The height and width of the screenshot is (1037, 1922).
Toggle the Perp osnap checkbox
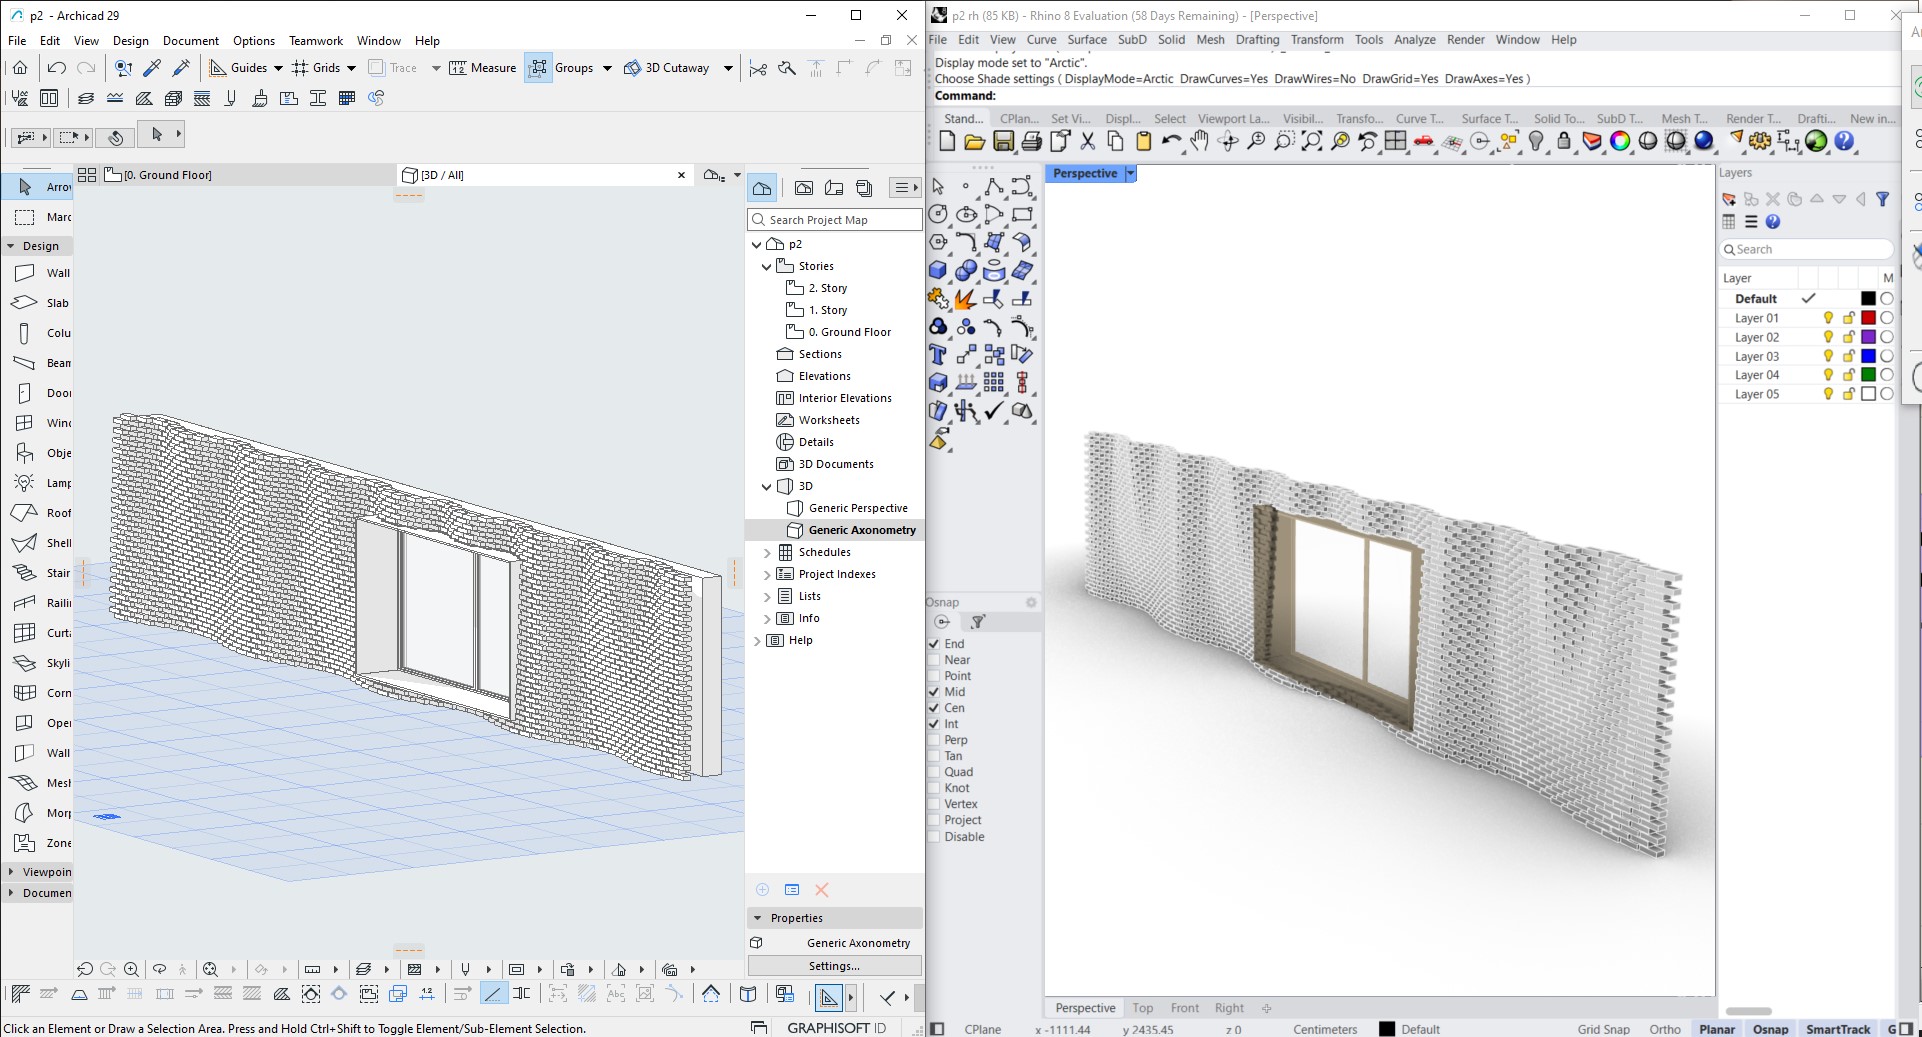934,740
